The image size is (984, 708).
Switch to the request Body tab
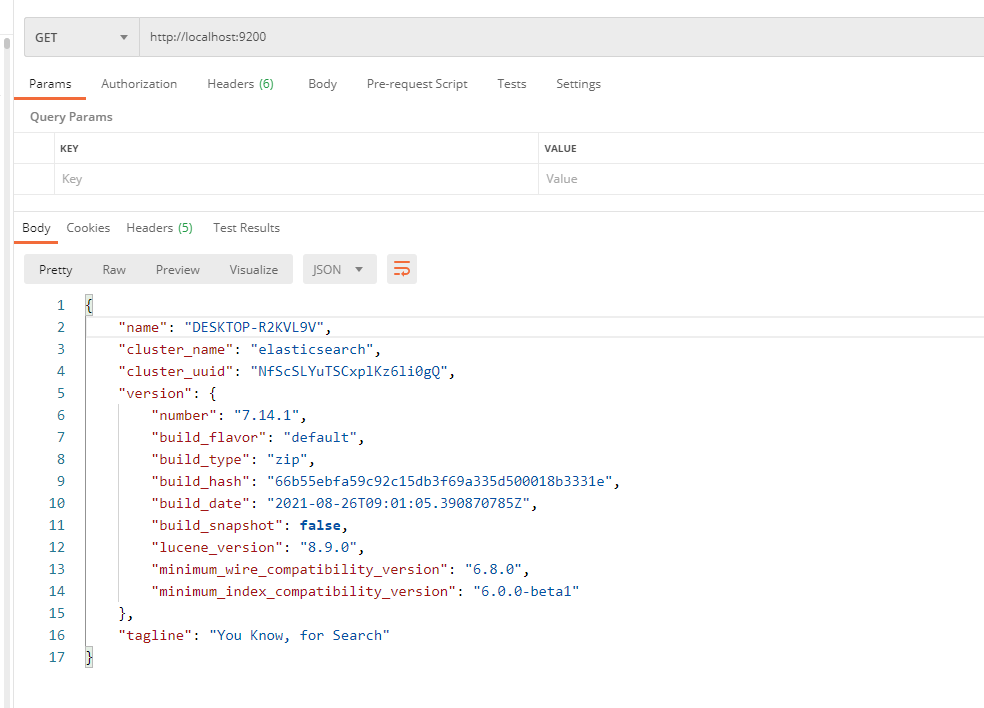click(x=323, y=84)
